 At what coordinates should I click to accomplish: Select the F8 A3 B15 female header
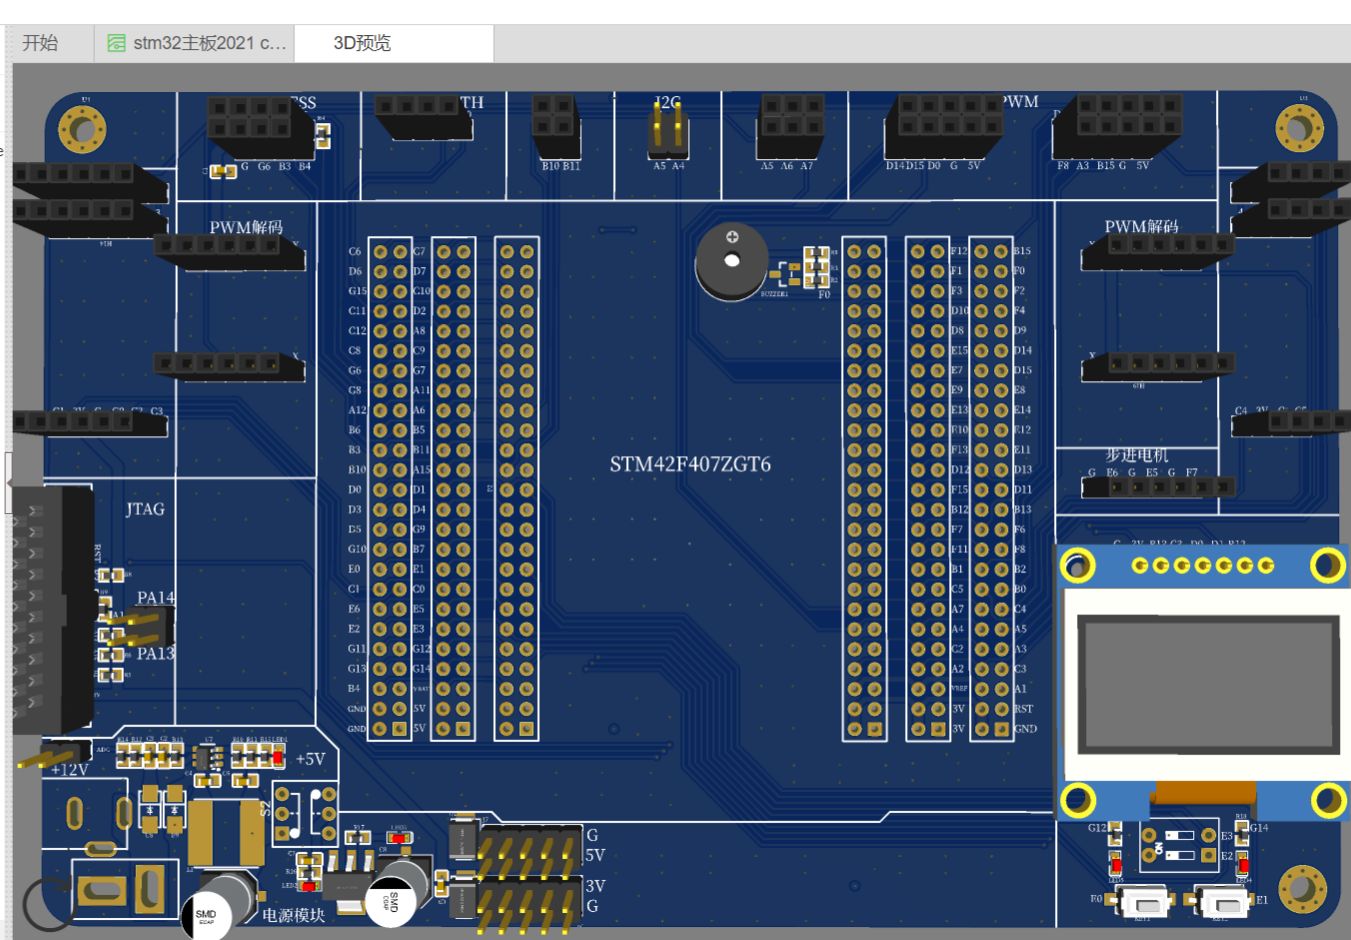(1118, 128)
